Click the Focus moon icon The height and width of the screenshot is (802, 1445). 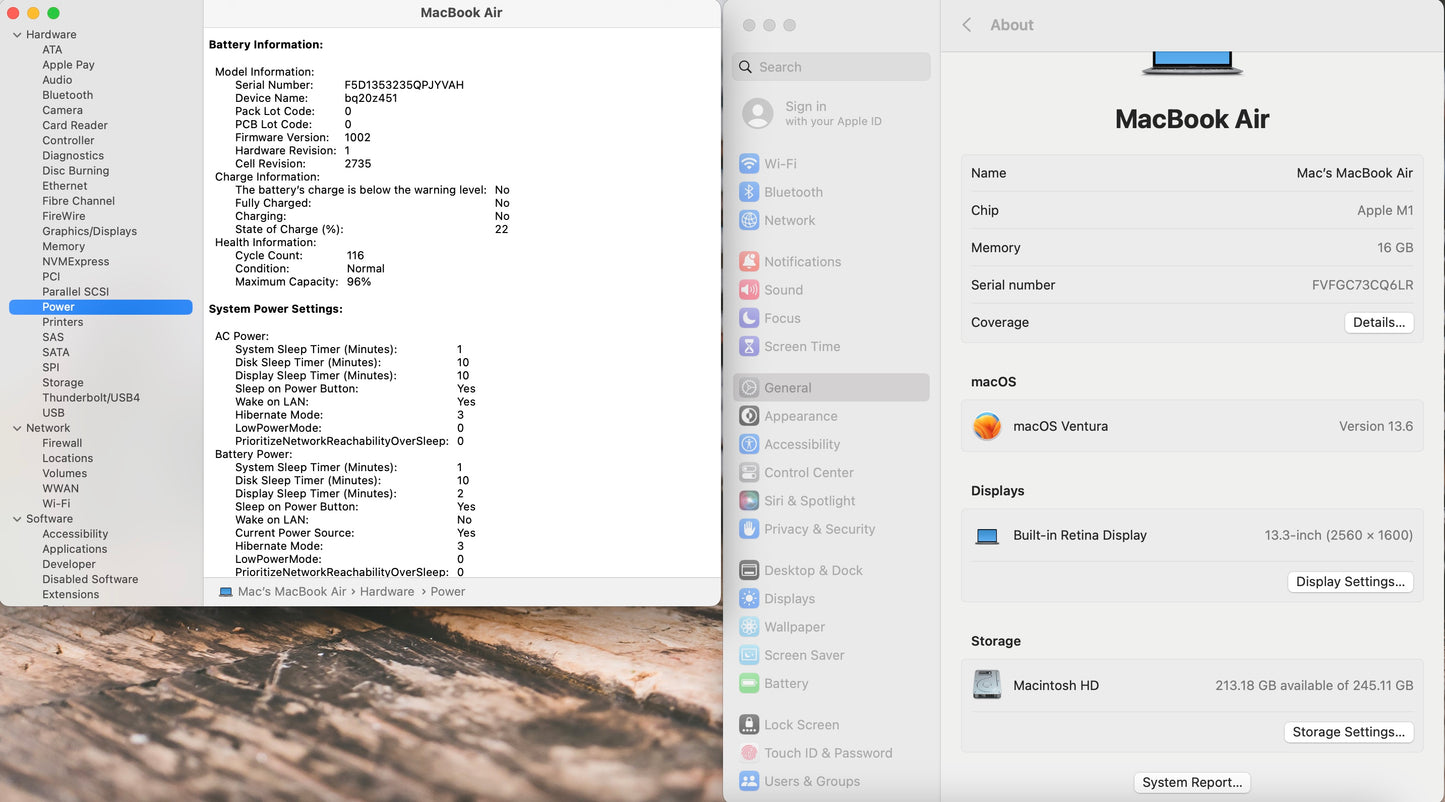pos(748,318)
